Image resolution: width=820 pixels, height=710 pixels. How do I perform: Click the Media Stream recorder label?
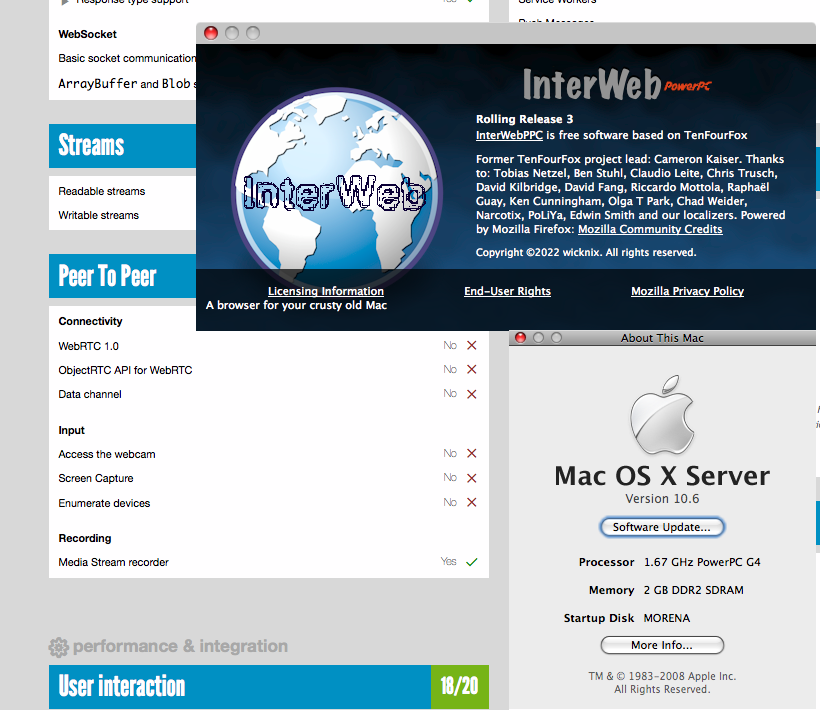click(x=113, y=562)
